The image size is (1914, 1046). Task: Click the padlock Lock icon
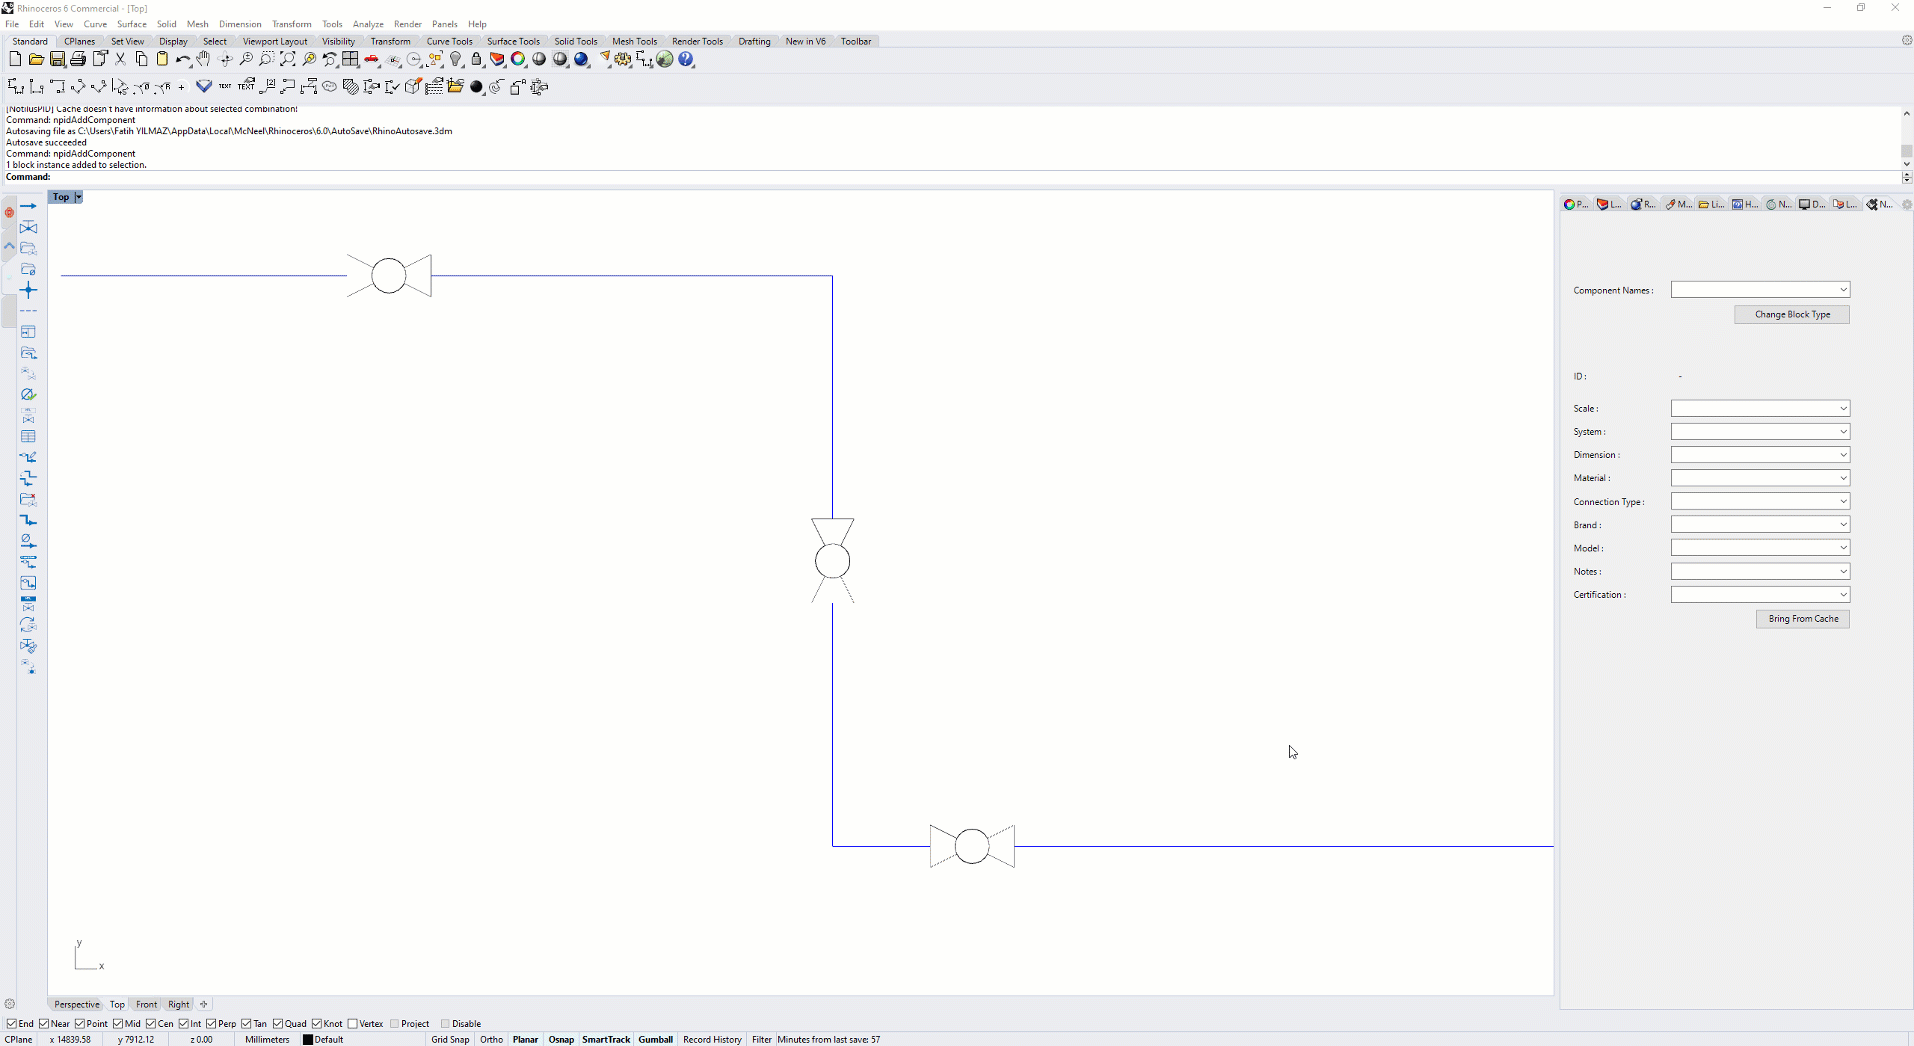click(477, 60)
